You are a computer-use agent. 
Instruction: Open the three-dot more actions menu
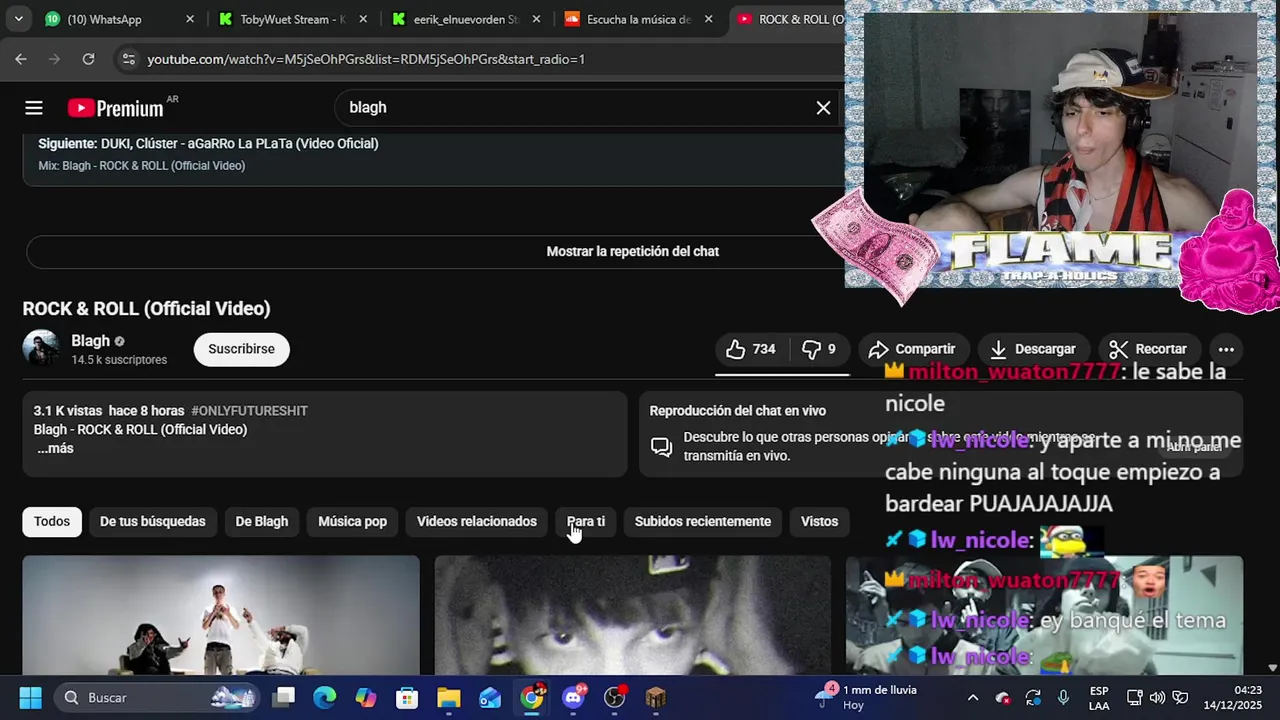pos(1226,349)
